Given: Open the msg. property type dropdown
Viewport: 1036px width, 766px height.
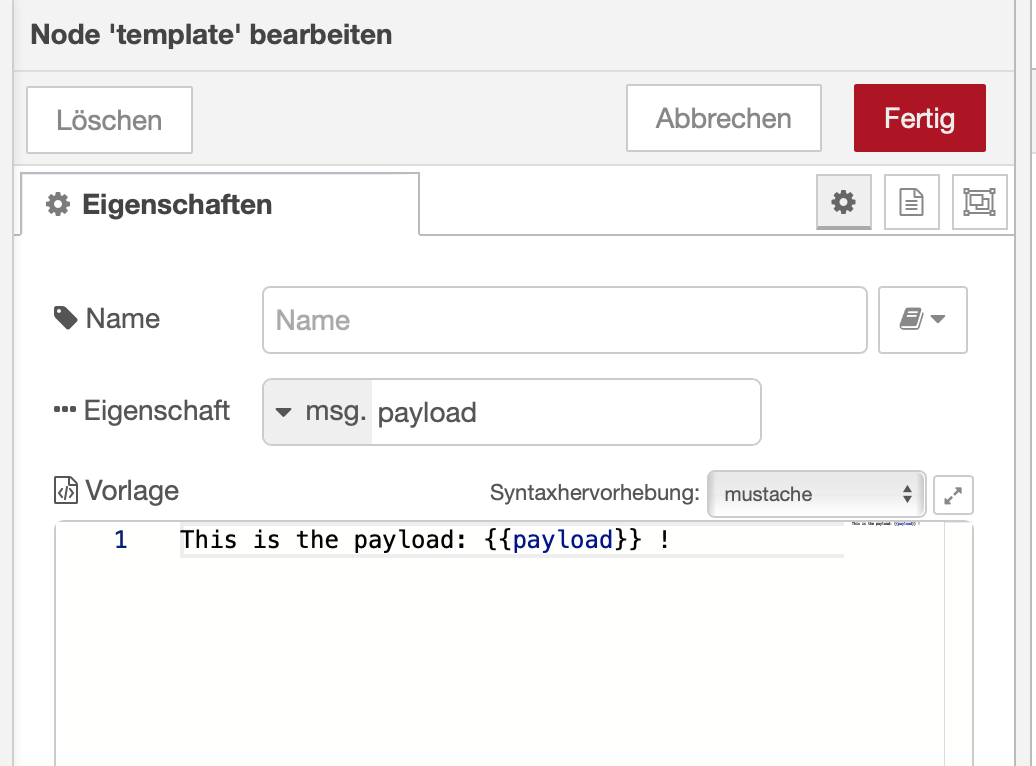Looking at the screenshot, I should click(316, 412).
